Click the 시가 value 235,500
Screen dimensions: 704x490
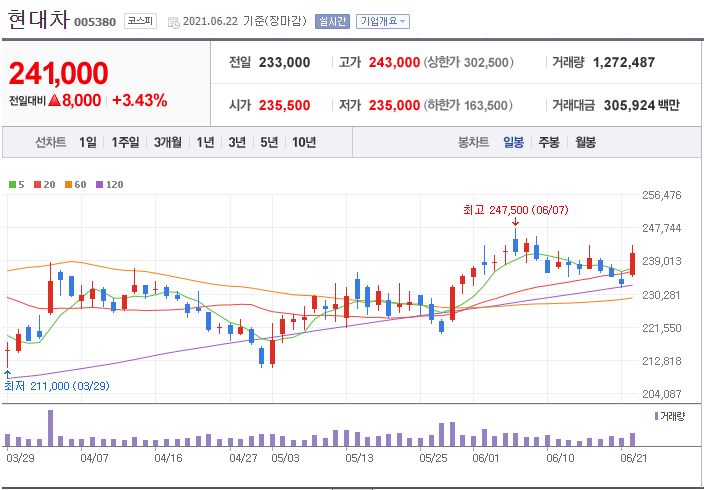pyautogui.click(x=284, y=106)
